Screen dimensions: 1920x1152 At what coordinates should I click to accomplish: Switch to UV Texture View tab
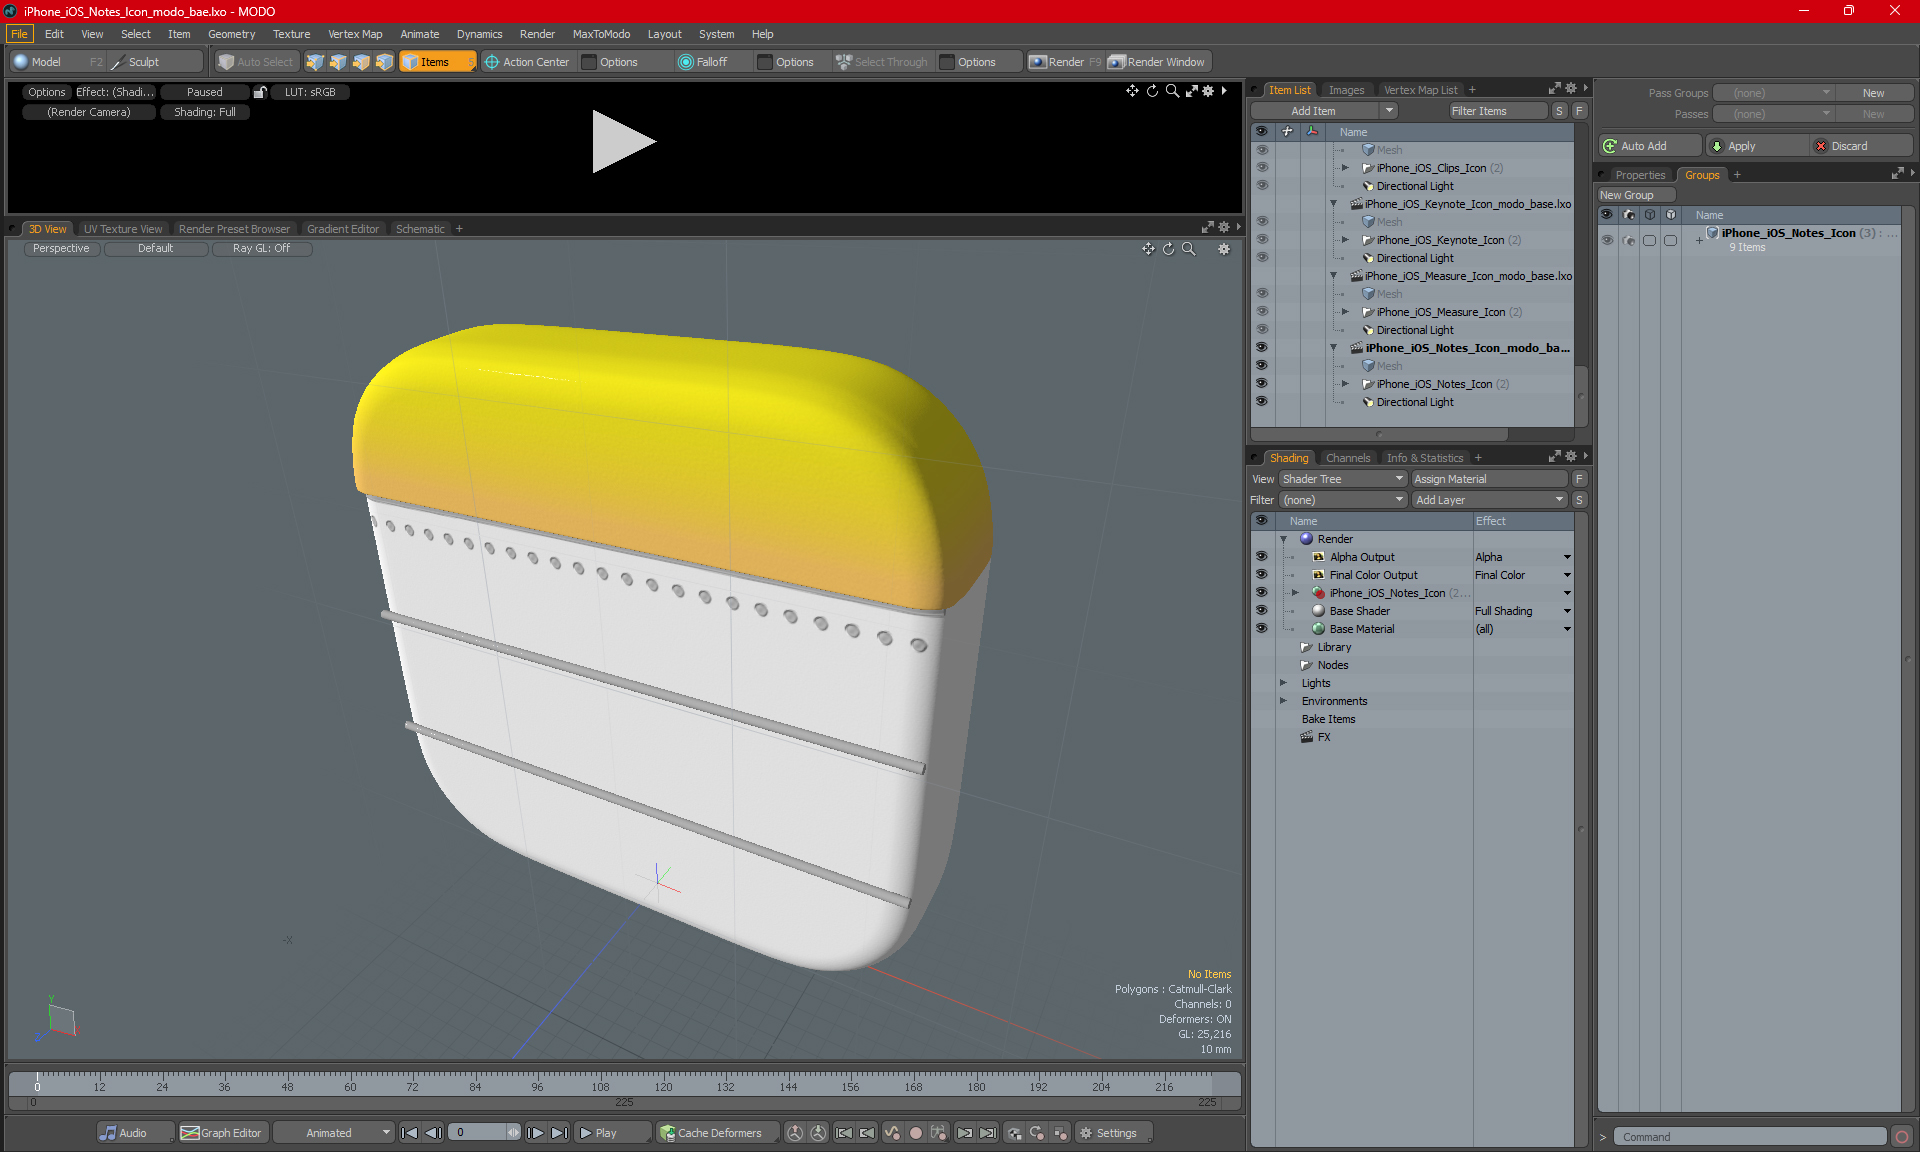[x=123, y=229]
